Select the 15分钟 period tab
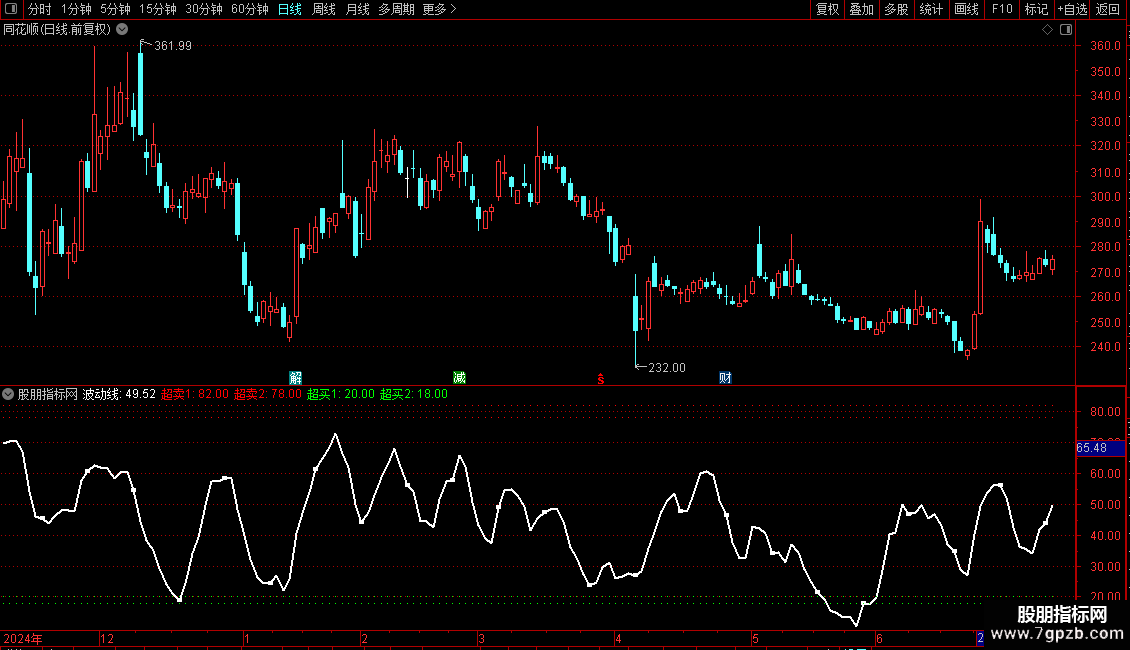 157,9
